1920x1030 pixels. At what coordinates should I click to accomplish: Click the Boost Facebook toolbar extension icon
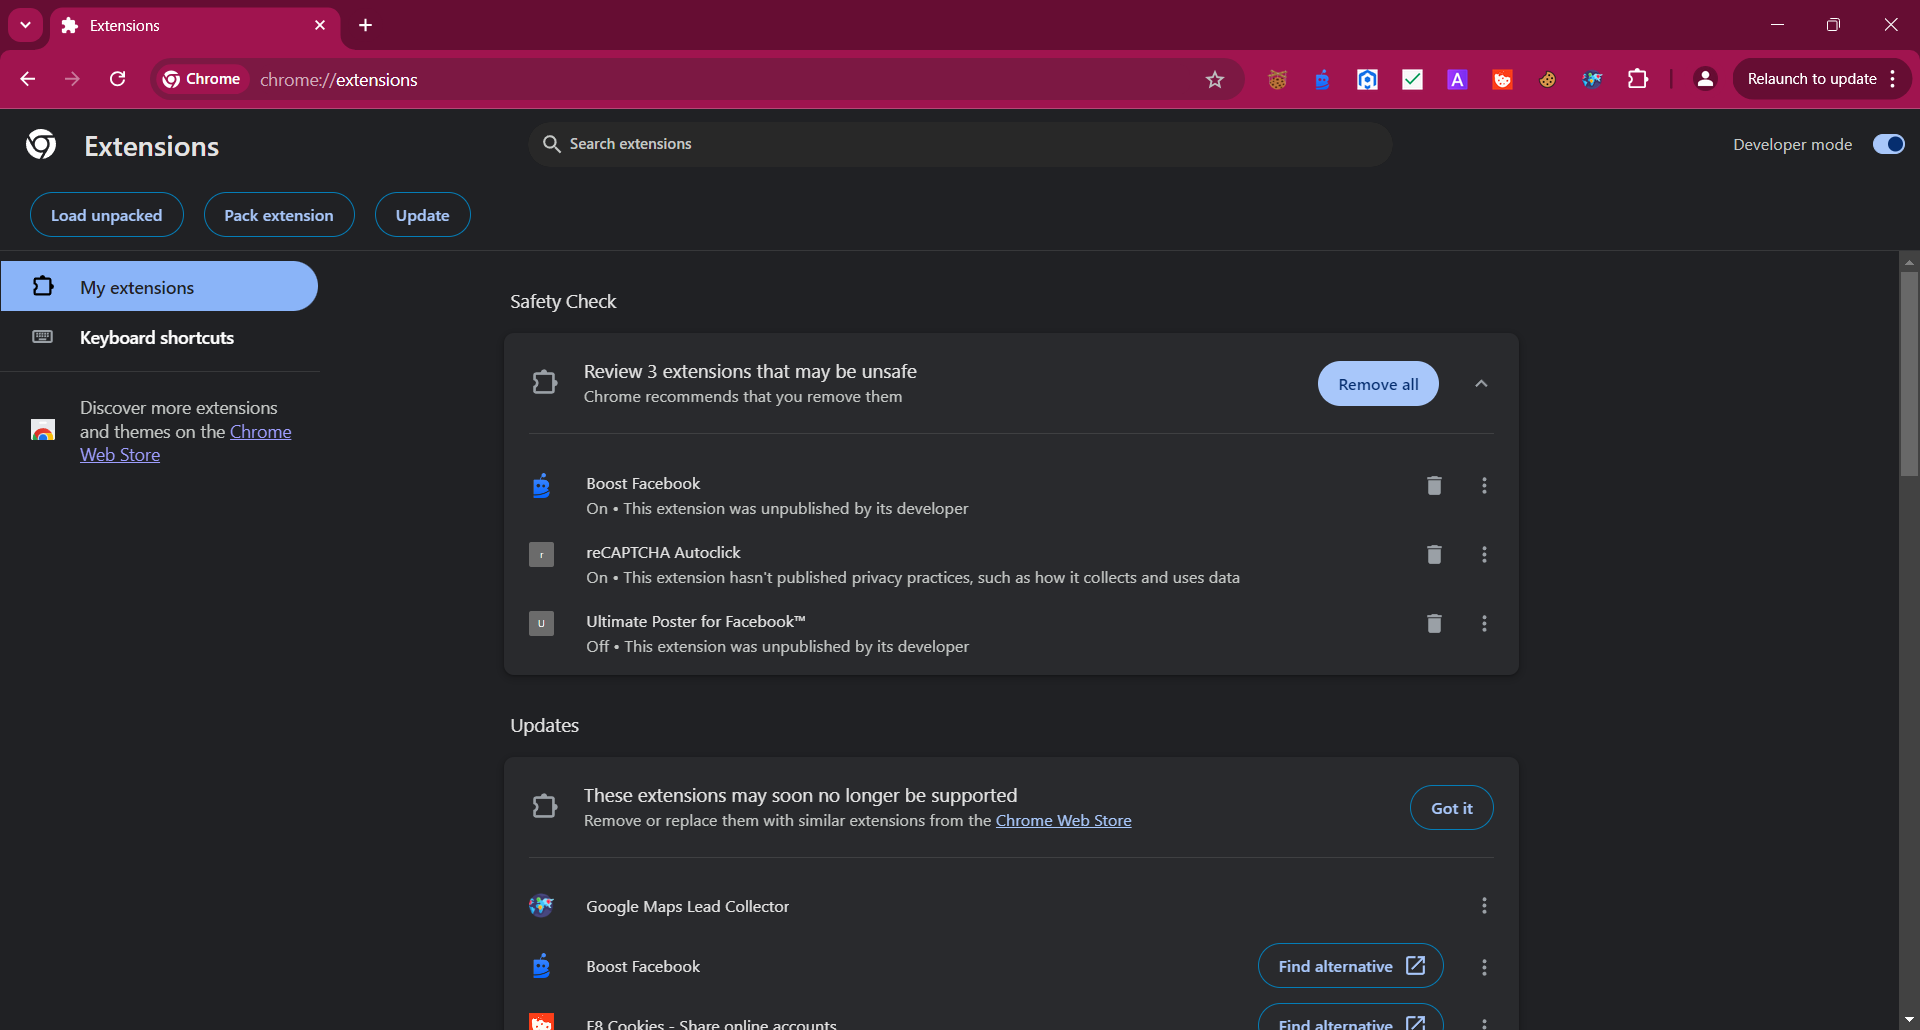pos(1322,80)
